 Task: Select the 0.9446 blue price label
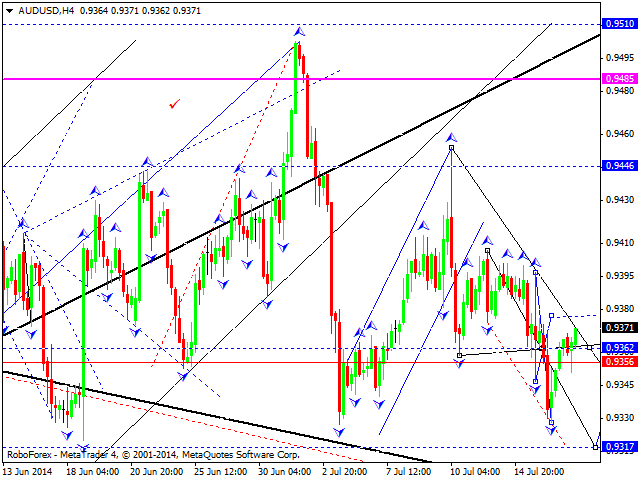pyautogui.click(x=620, y=166)
